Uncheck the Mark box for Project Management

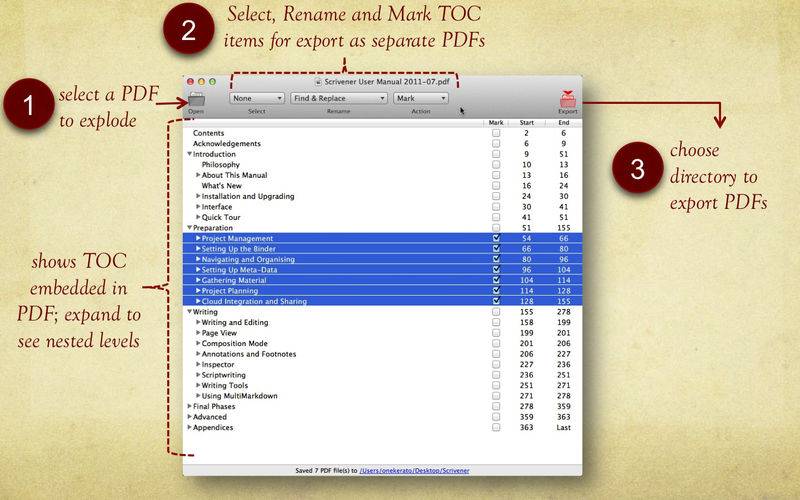tap(496, 238)
